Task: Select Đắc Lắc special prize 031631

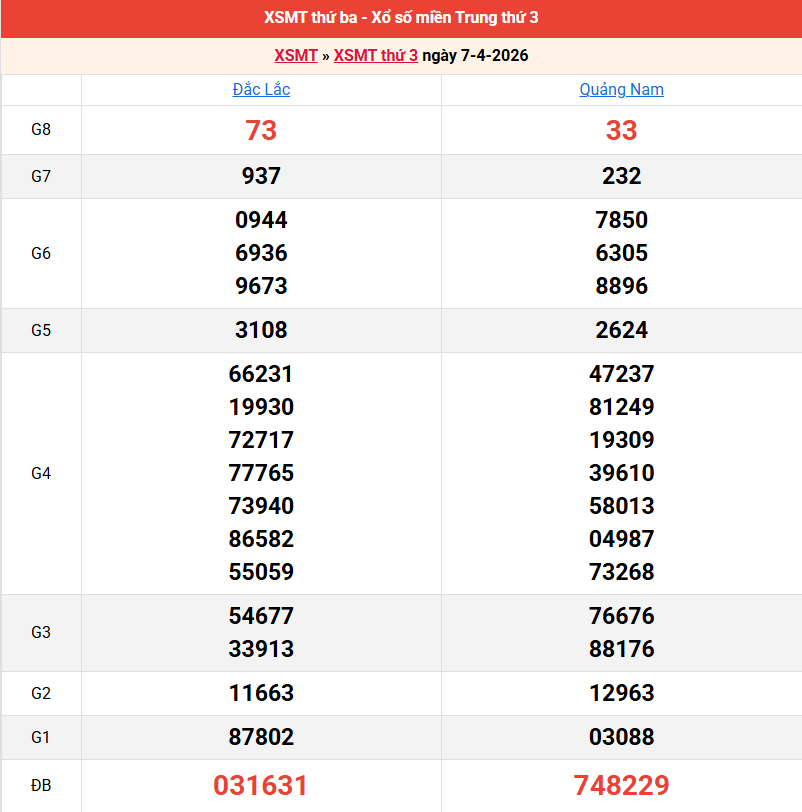Action: (261, 785)
